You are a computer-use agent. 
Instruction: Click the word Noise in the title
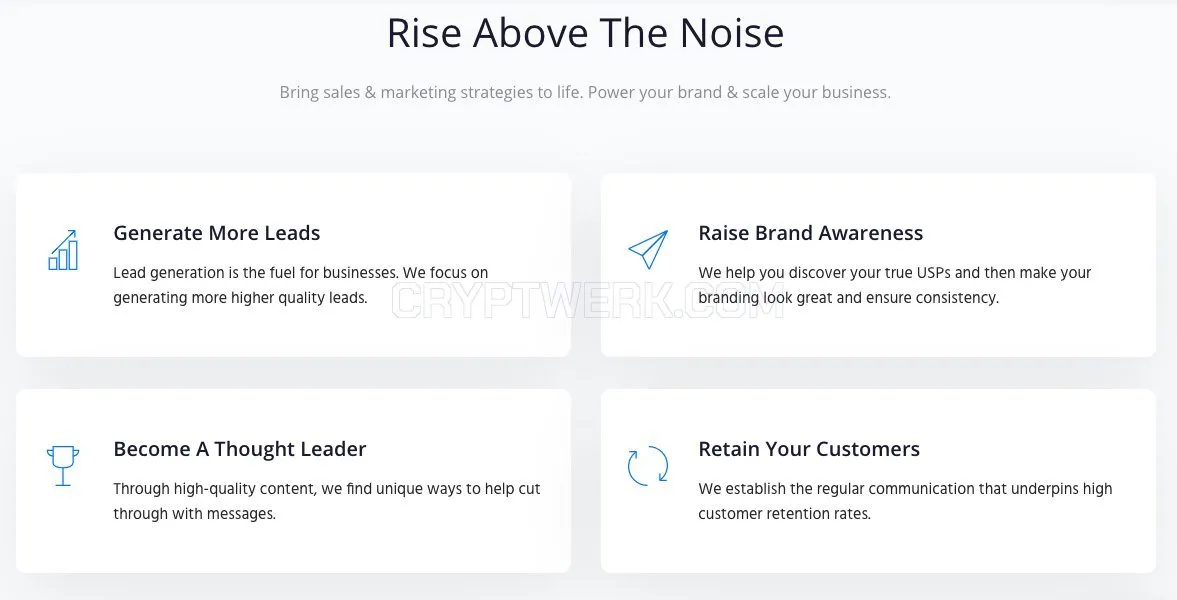(732, 33)
